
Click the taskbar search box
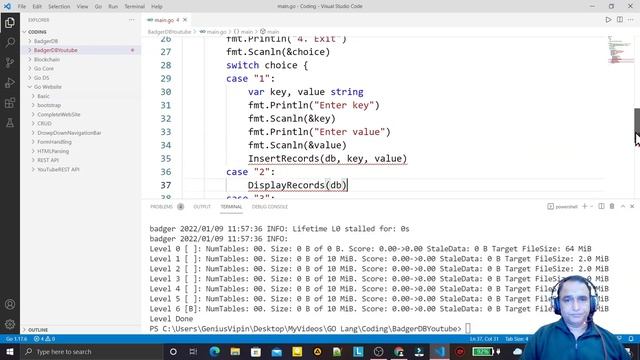coord(92,351)
